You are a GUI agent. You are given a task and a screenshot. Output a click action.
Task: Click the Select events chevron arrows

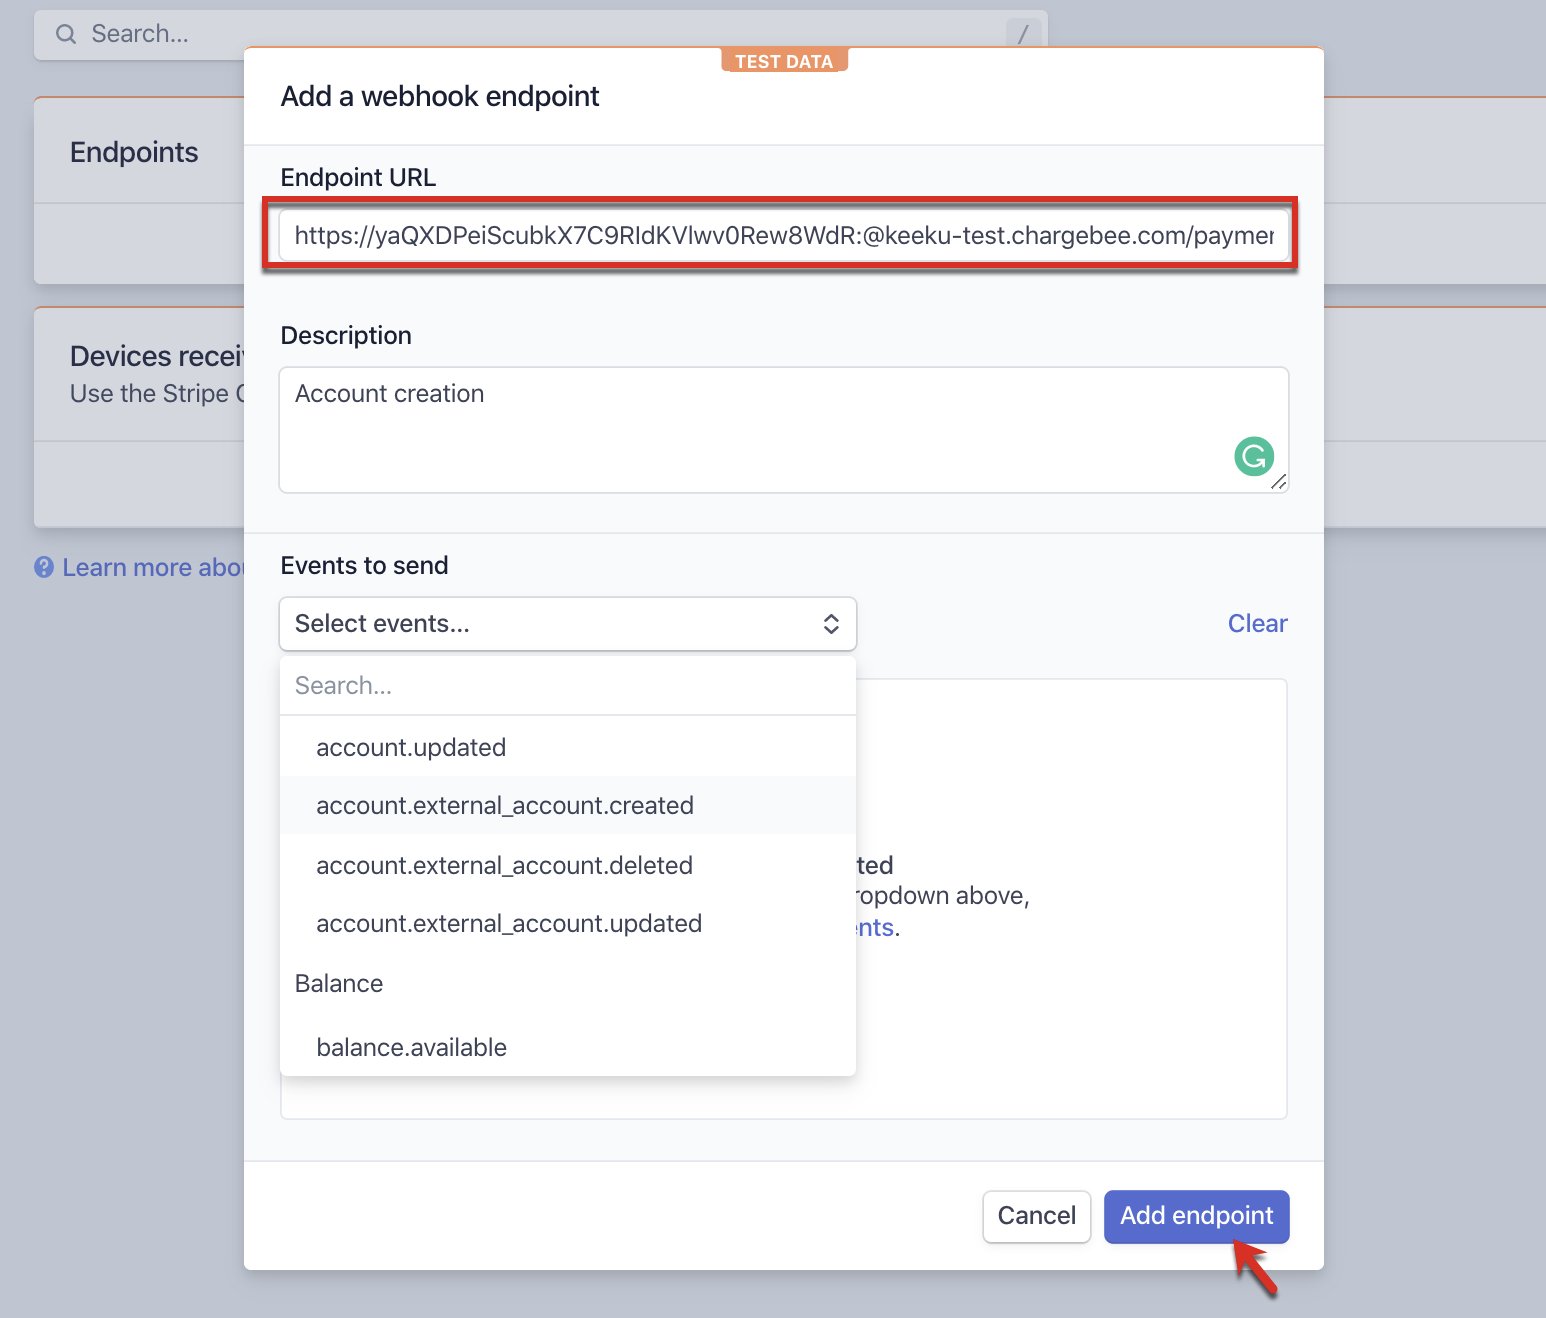pos(831,624)
